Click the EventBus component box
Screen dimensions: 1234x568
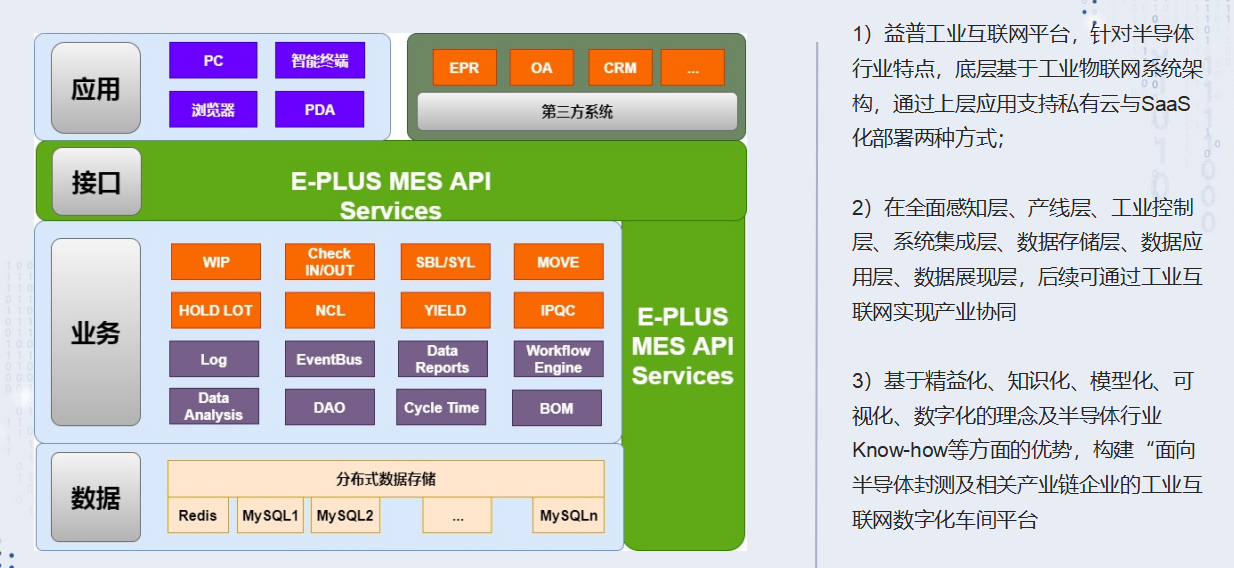(330, 359)
